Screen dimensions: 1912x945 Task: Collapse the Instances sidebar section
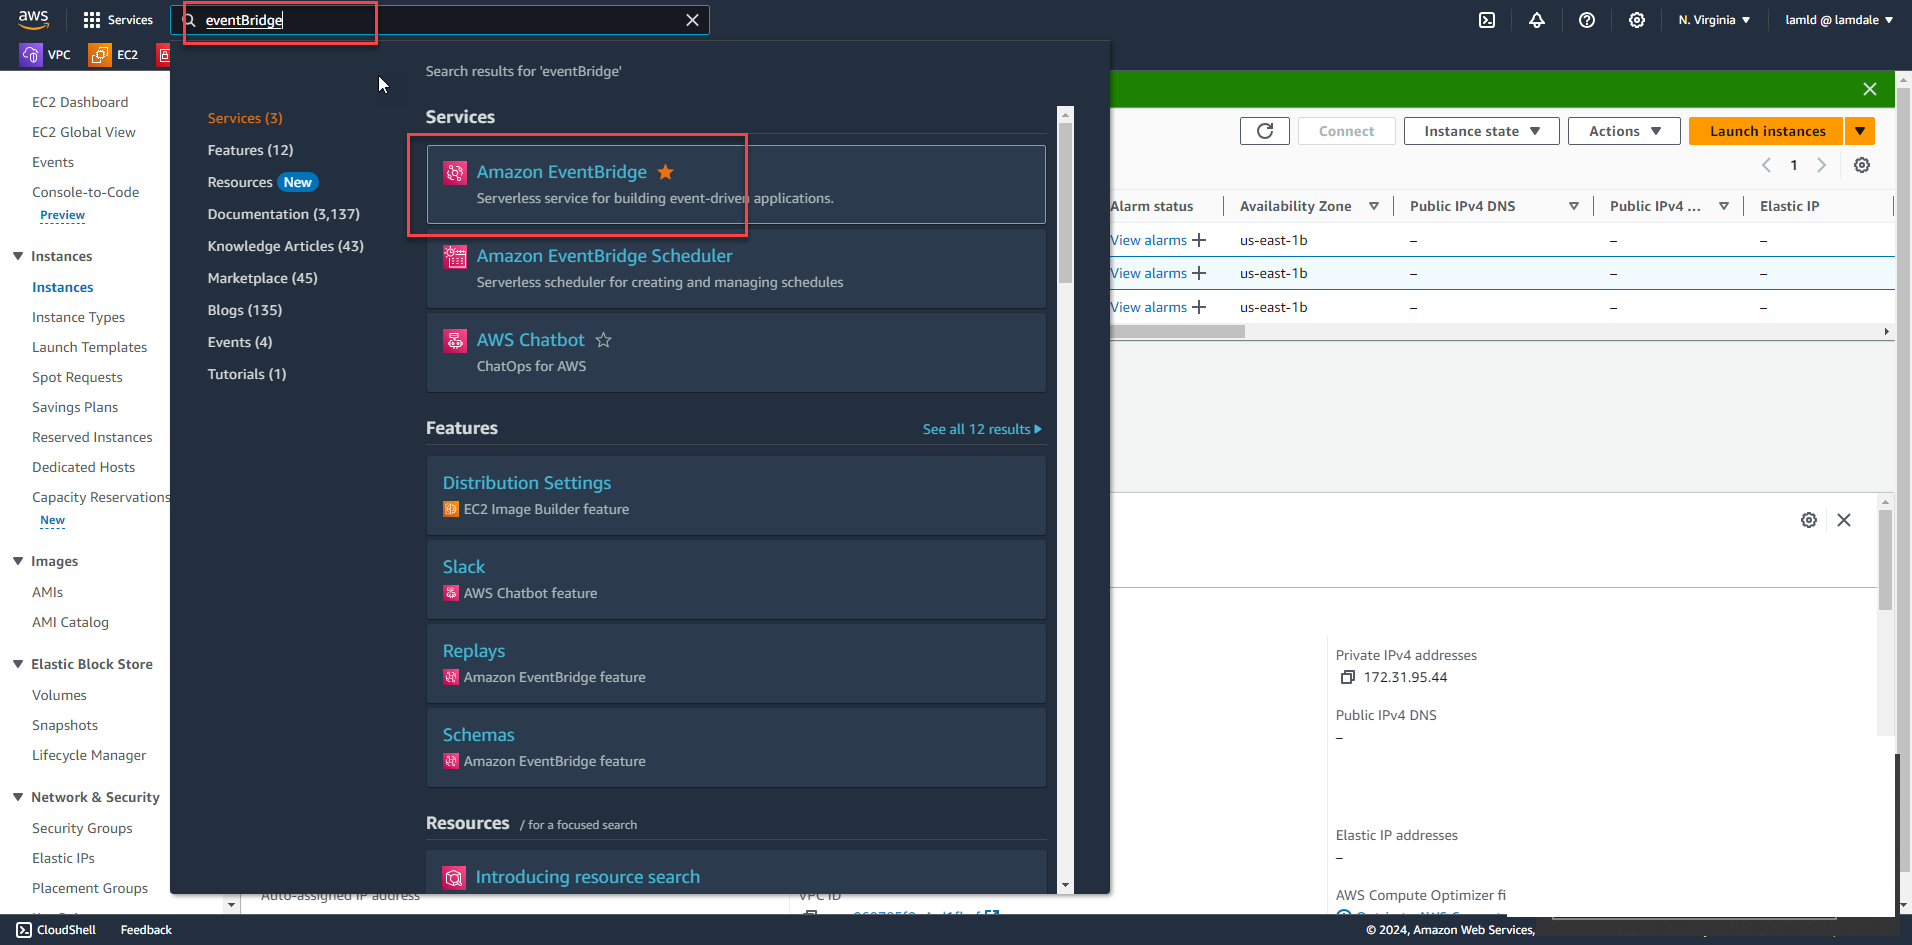[18, 256]
